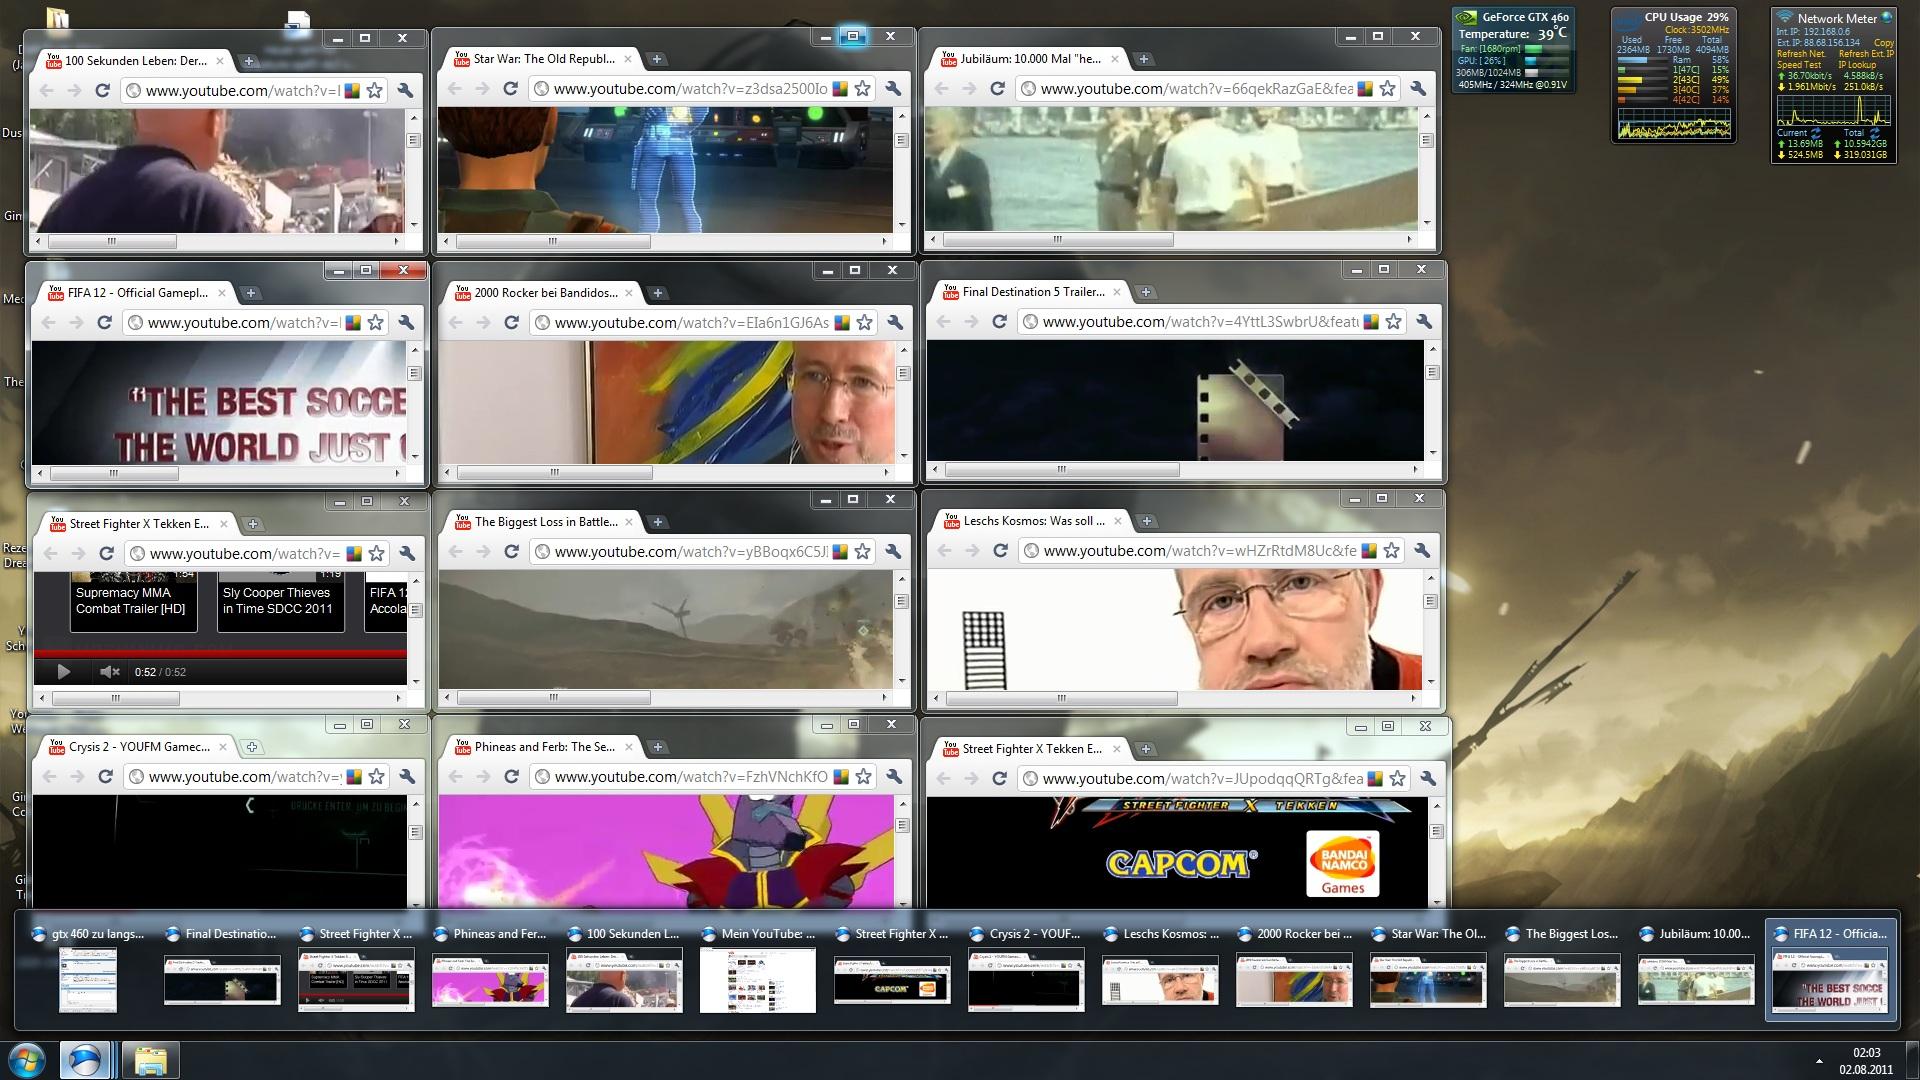1920x1080 pixels.
Task: Click address bar in Street Fighter Capcom window
Action: click(x=1200, y=779)
